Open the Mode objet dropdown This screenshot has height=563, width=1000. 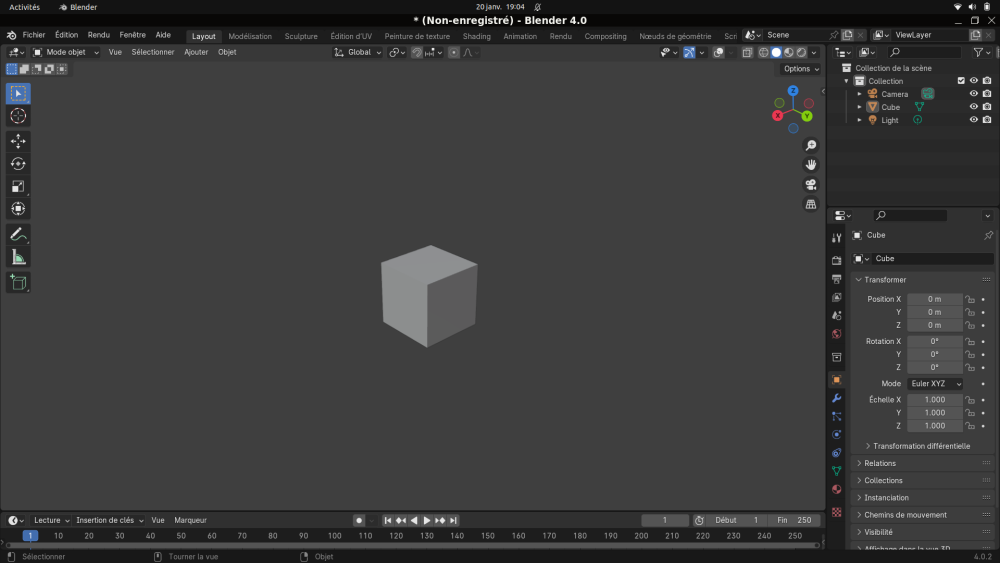[66, 52]
